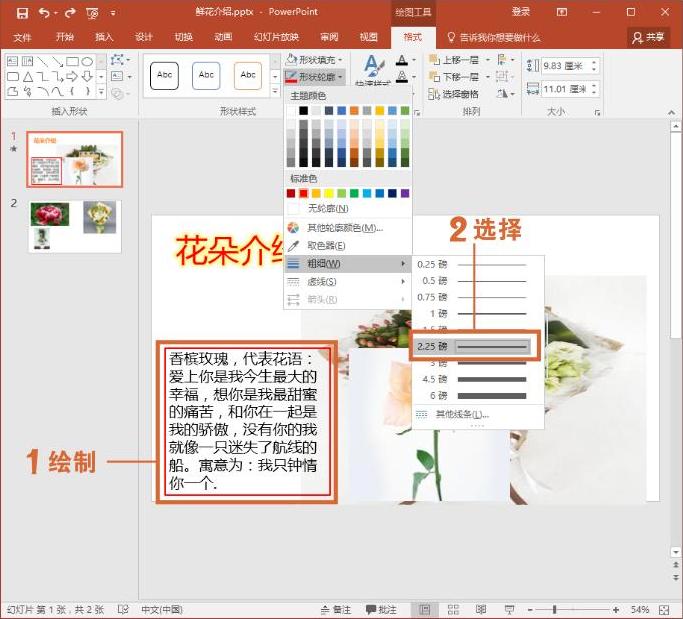Toggle the 批注 comments pane
The height and width of the screenshot is (619, 683).
pyautogui.click(x=381, y=609)
